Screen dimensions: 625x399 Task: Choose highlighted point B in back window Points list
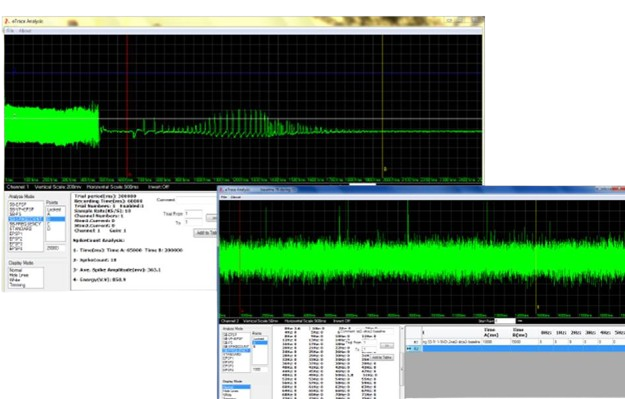click(55, 219)
